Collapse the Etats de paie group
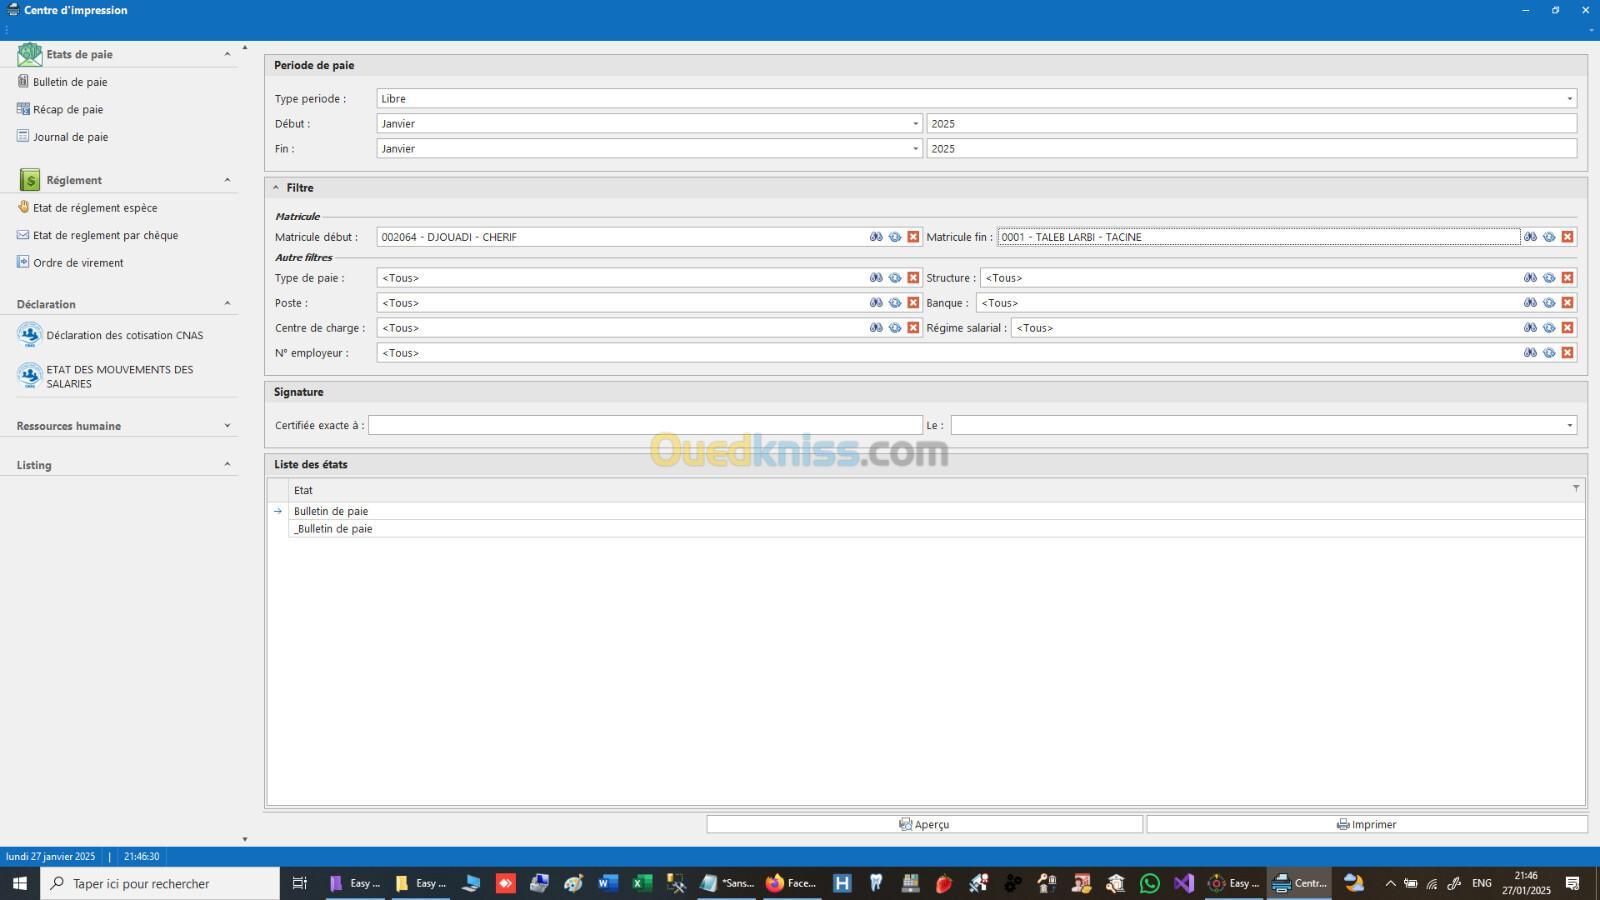The width and height of the screenshot is (1600, 900). 227,54
